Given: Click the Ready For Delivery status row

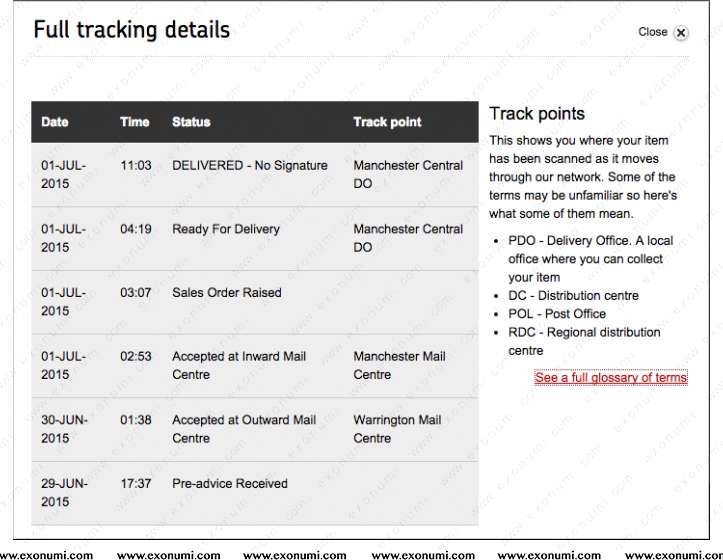Looking at the screenshot, I should (226, 229).
